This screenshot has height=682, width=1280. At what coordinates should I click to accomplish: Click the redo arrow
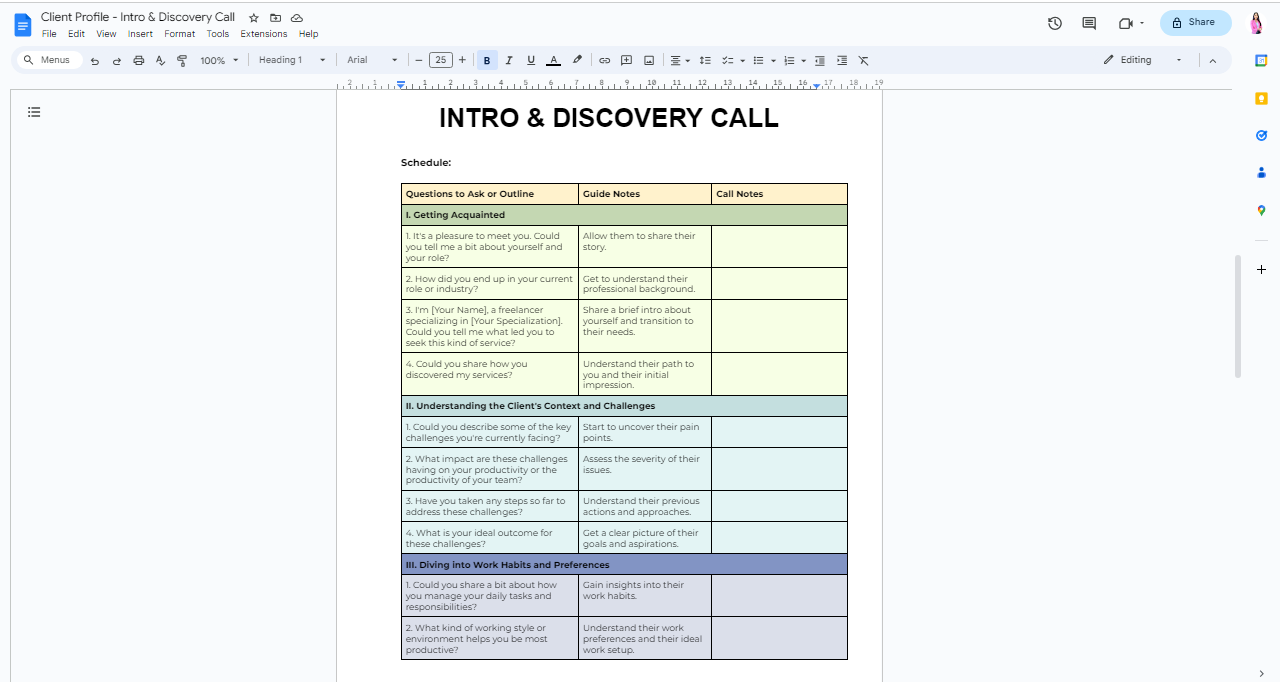[117, 60]
